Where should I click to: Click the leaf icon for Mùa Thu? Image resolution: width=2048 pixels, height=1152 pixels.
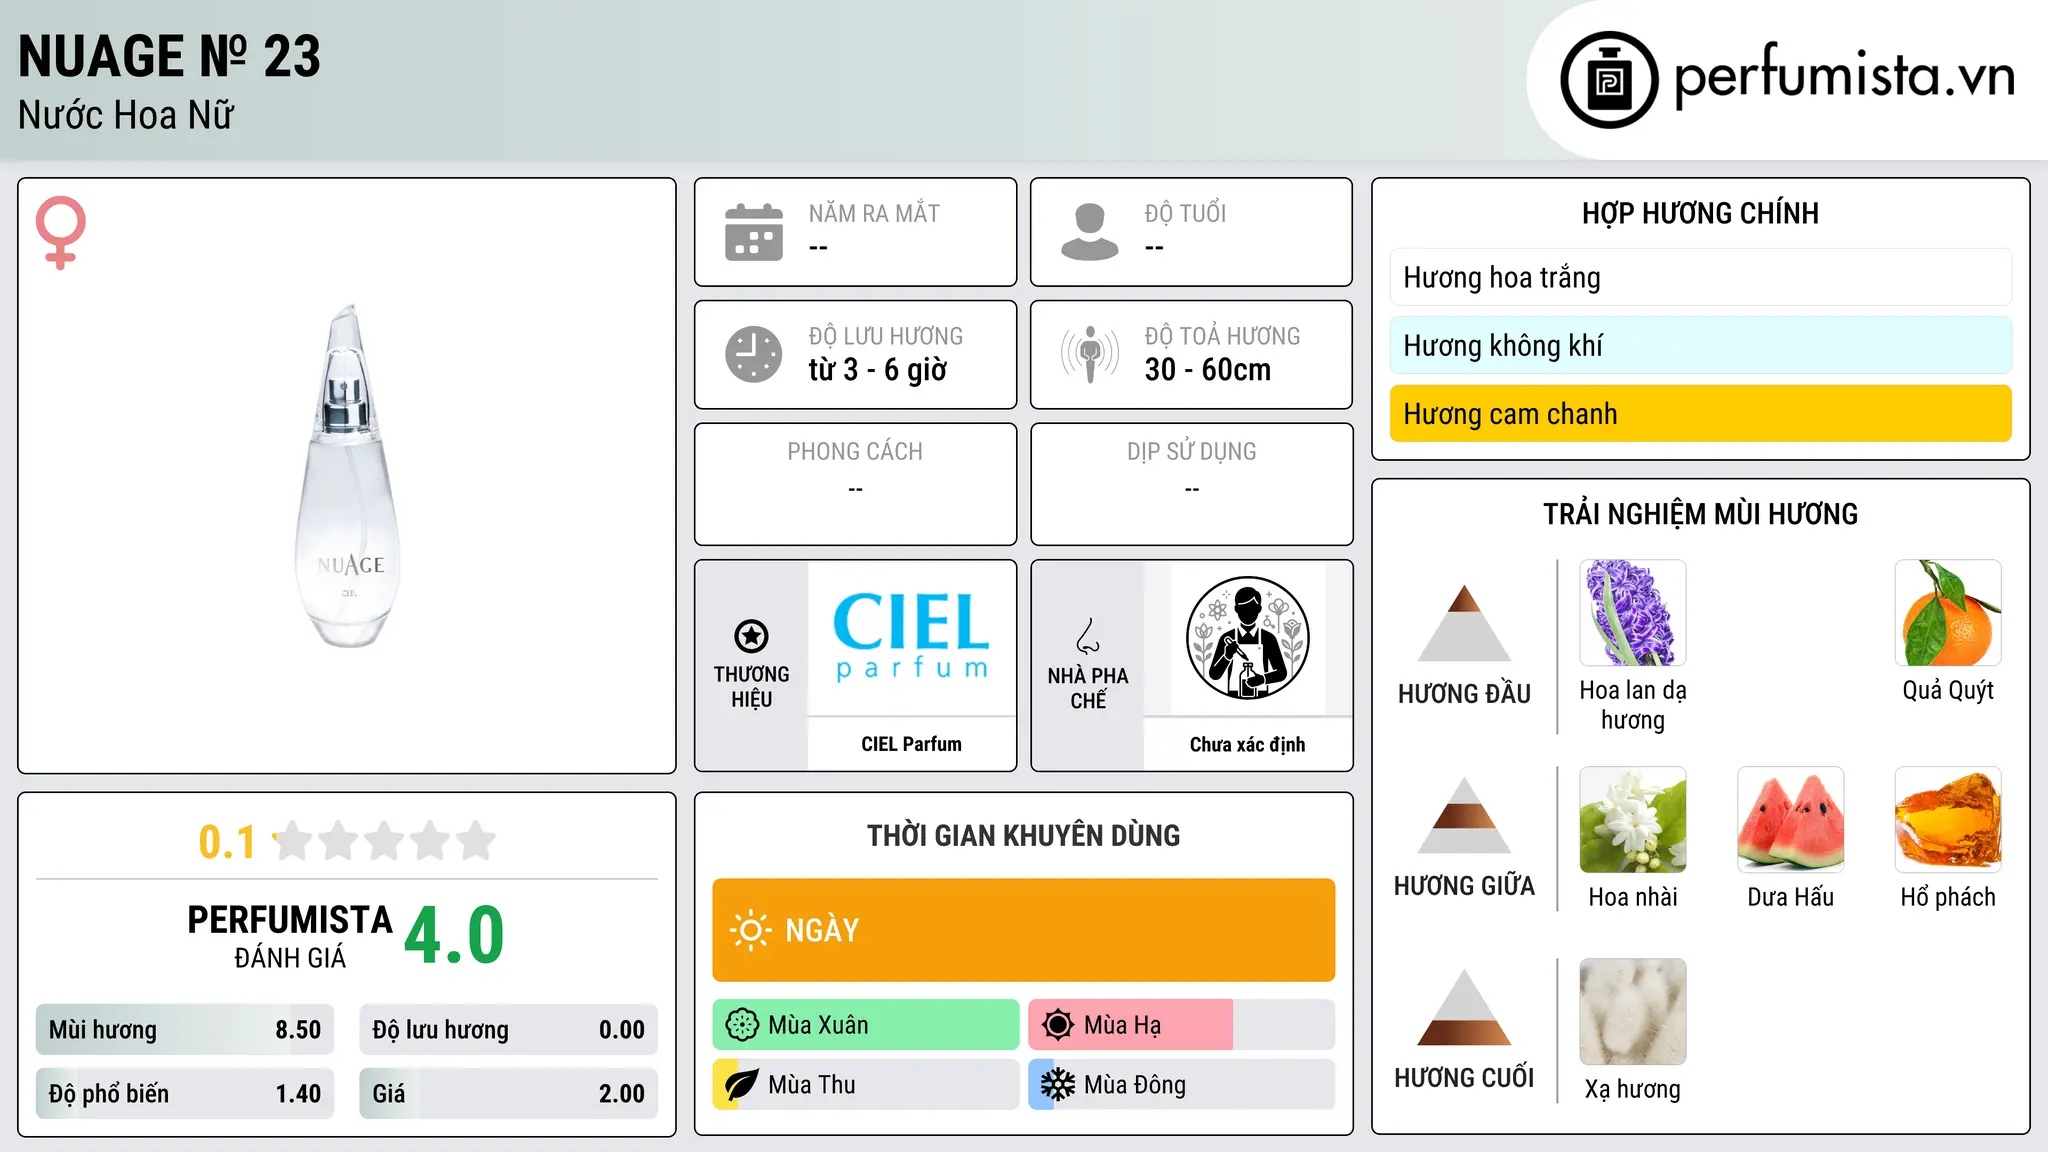pyautogui.click(x=742, y=1085)
